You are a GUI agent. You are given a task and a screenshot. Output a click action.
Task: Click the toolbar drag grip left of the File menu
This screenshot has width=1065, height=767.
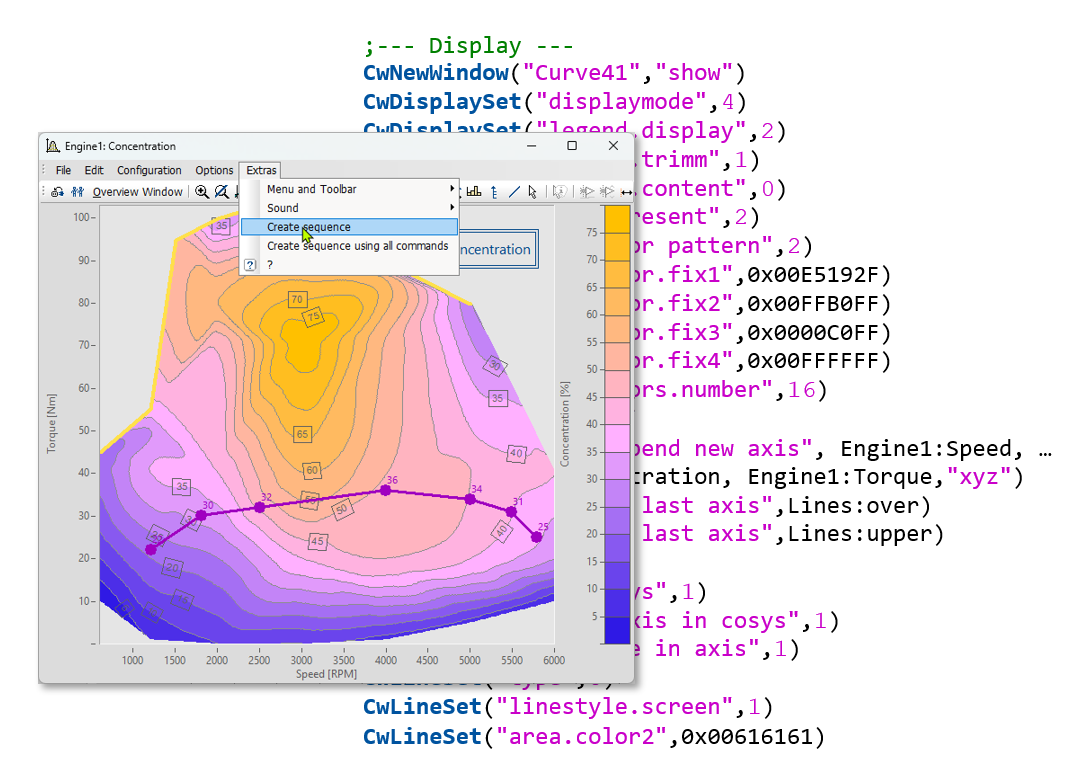tap(43, 171)
